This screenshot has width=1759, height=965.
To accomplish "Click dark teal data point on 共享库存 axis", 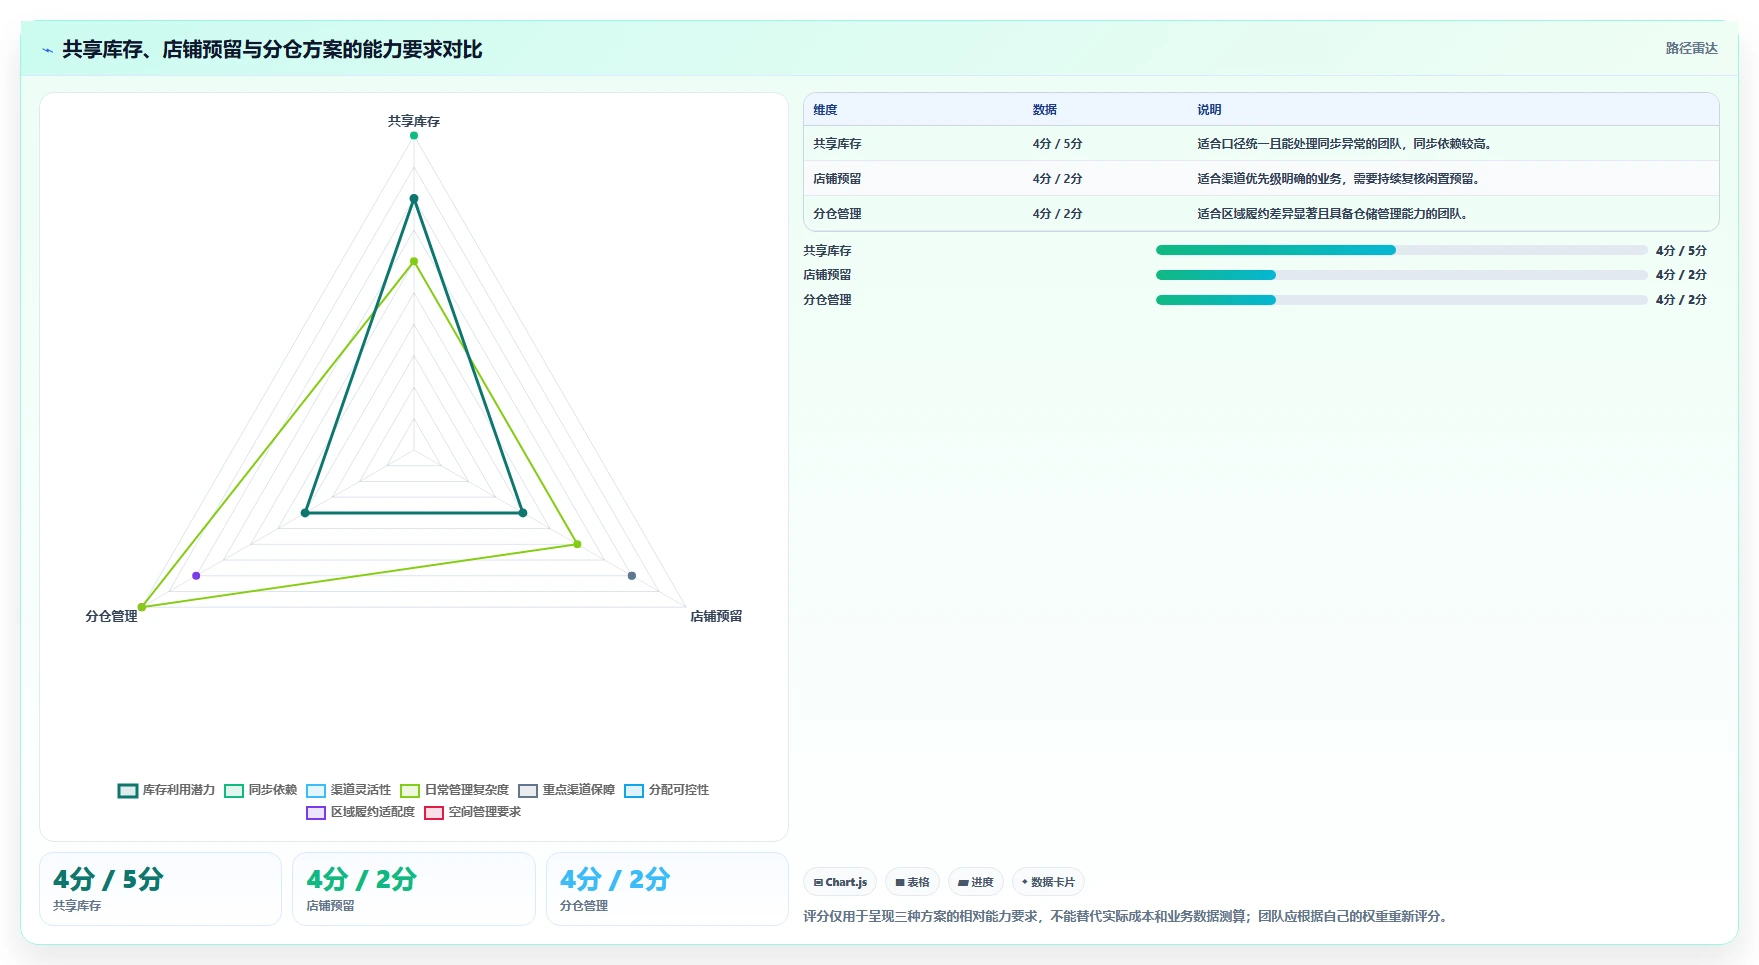I will 414,198.
